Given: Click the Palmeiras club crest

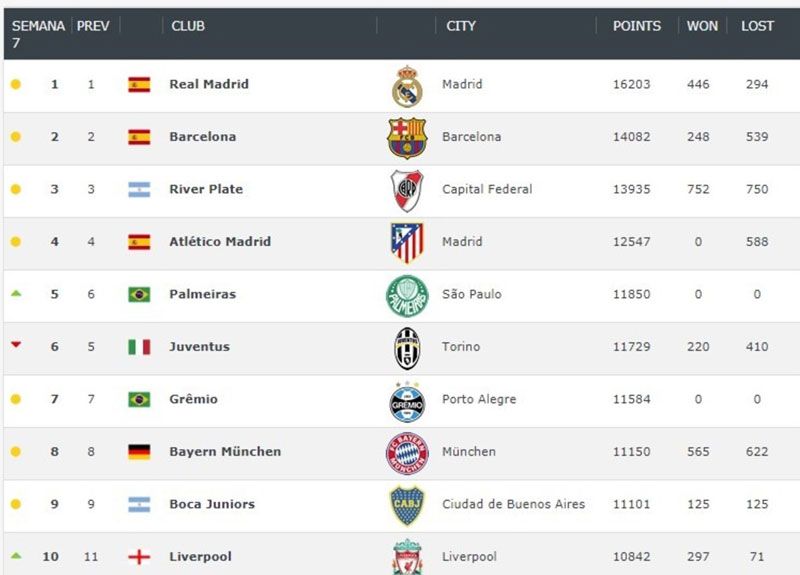Looking at the screenshot, I should point(407,295).
